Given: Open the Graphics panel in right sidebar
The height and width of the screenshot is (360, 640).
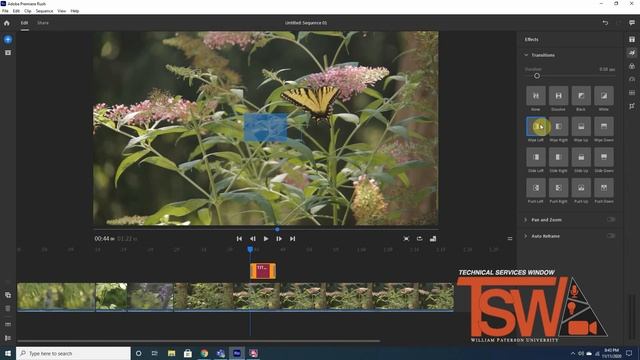Looking at the screenshot, I should pos(632,39).
